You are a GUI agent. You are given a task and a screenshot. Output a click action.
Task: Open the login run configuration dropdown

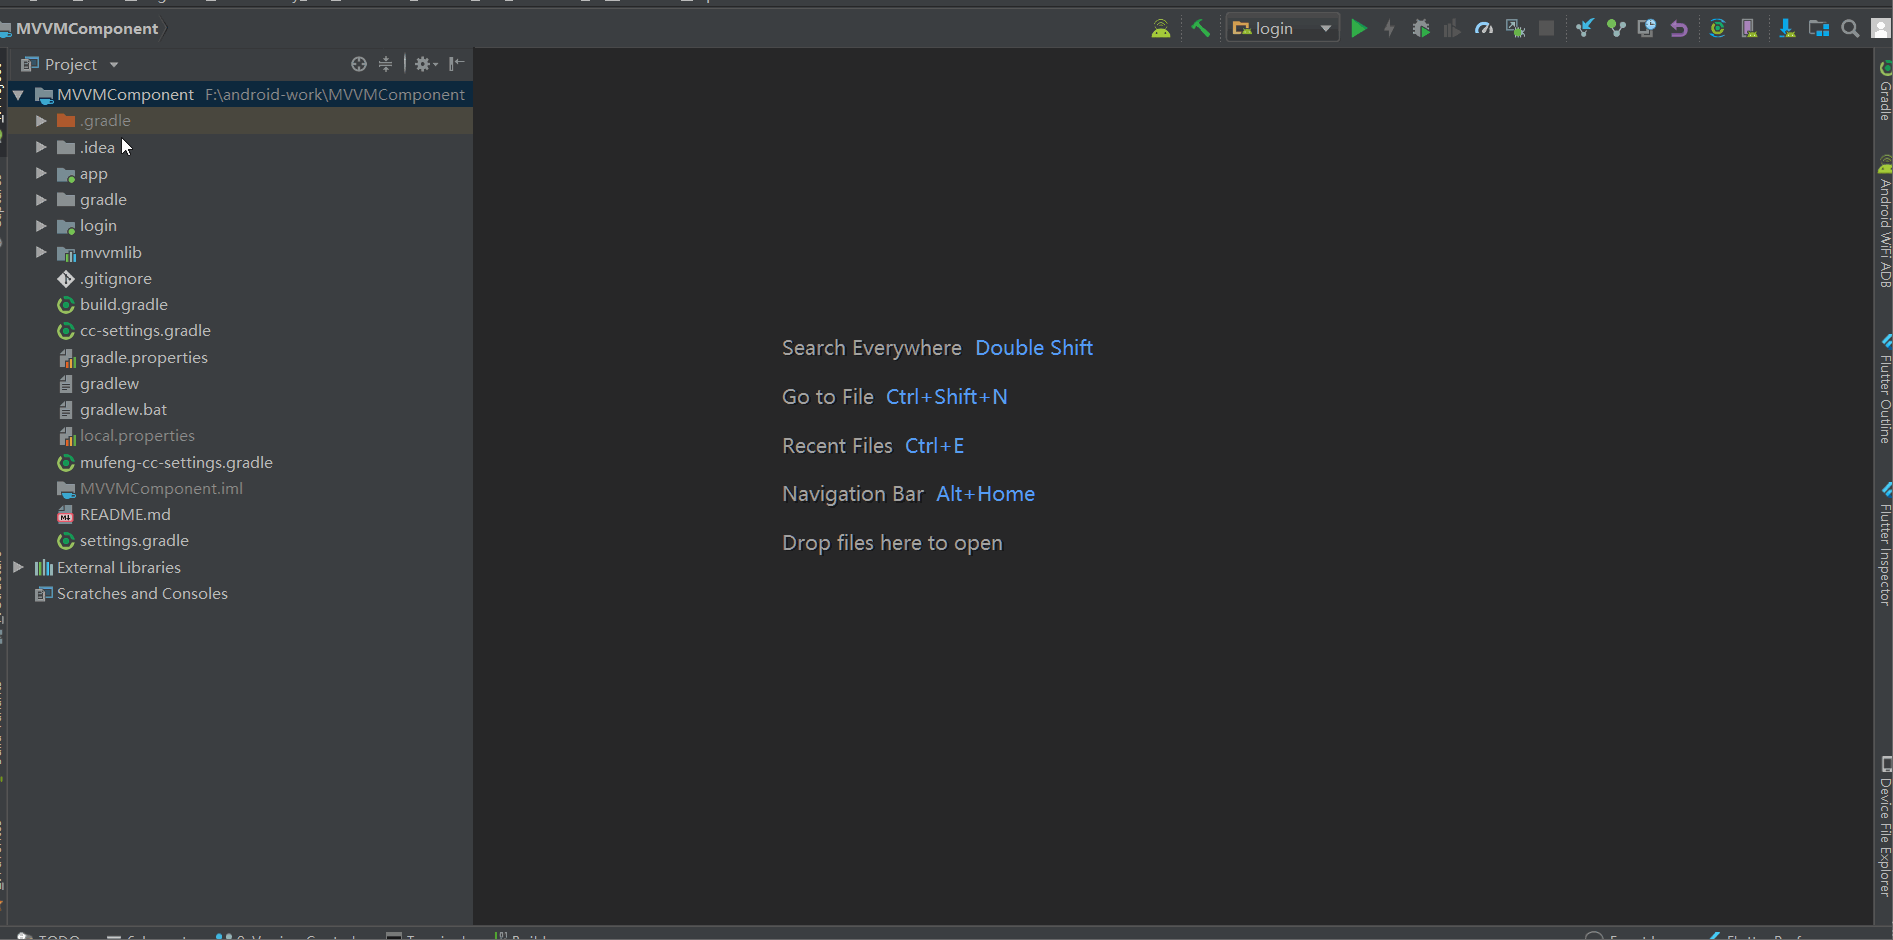1283,29
